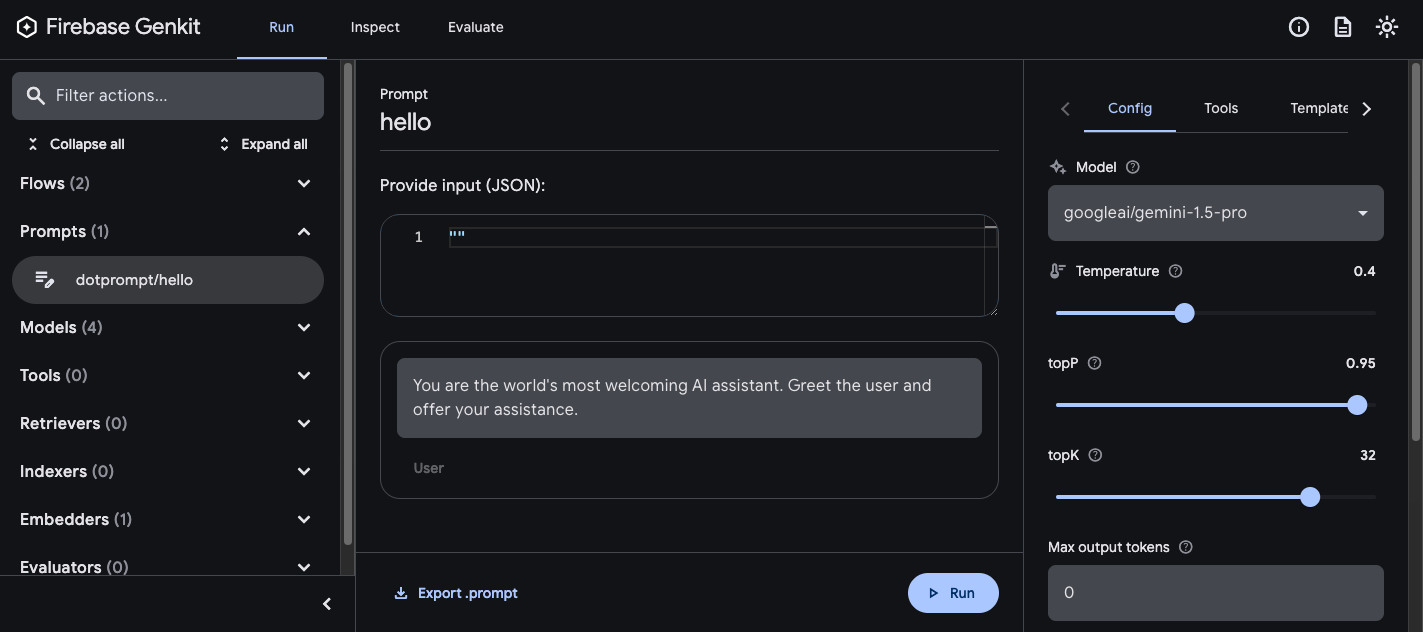Run the hello prompt
This screenshot has width=1423, height=632.
[x=953, y=593]
